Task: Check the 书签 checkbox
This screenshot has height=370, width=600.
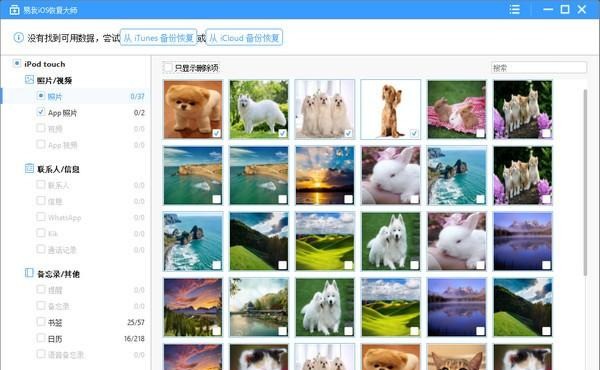Action: coord(41,322)
